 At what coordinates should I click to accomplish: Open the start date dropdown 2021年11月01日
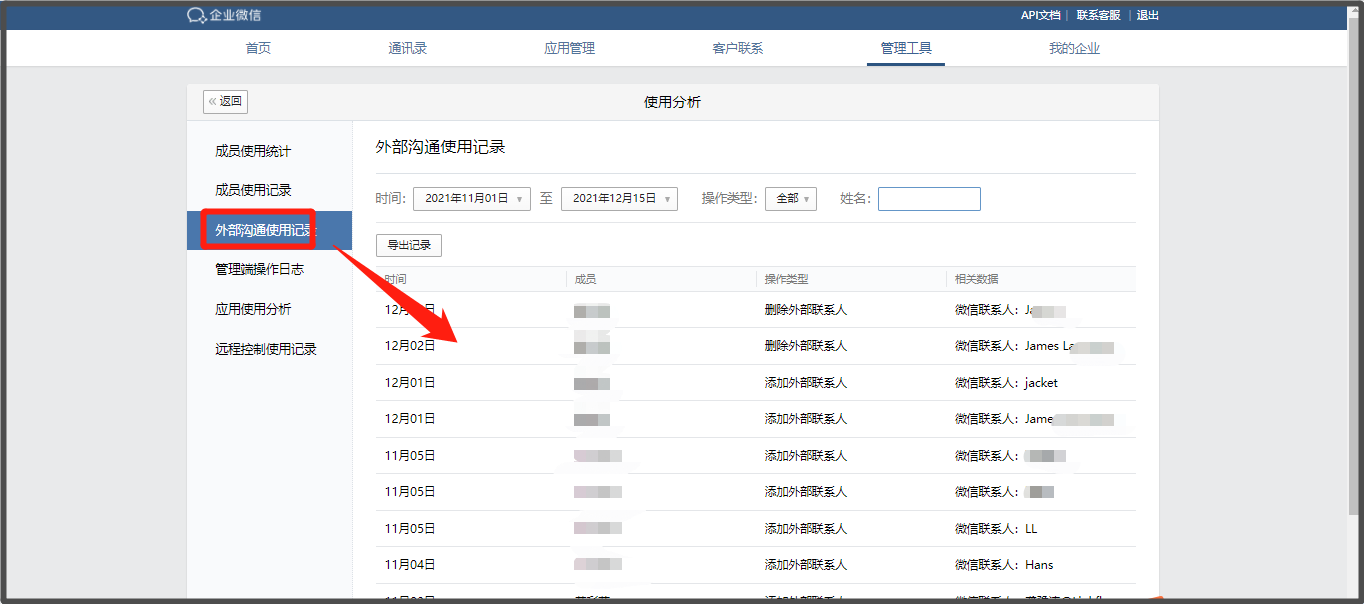471,199
